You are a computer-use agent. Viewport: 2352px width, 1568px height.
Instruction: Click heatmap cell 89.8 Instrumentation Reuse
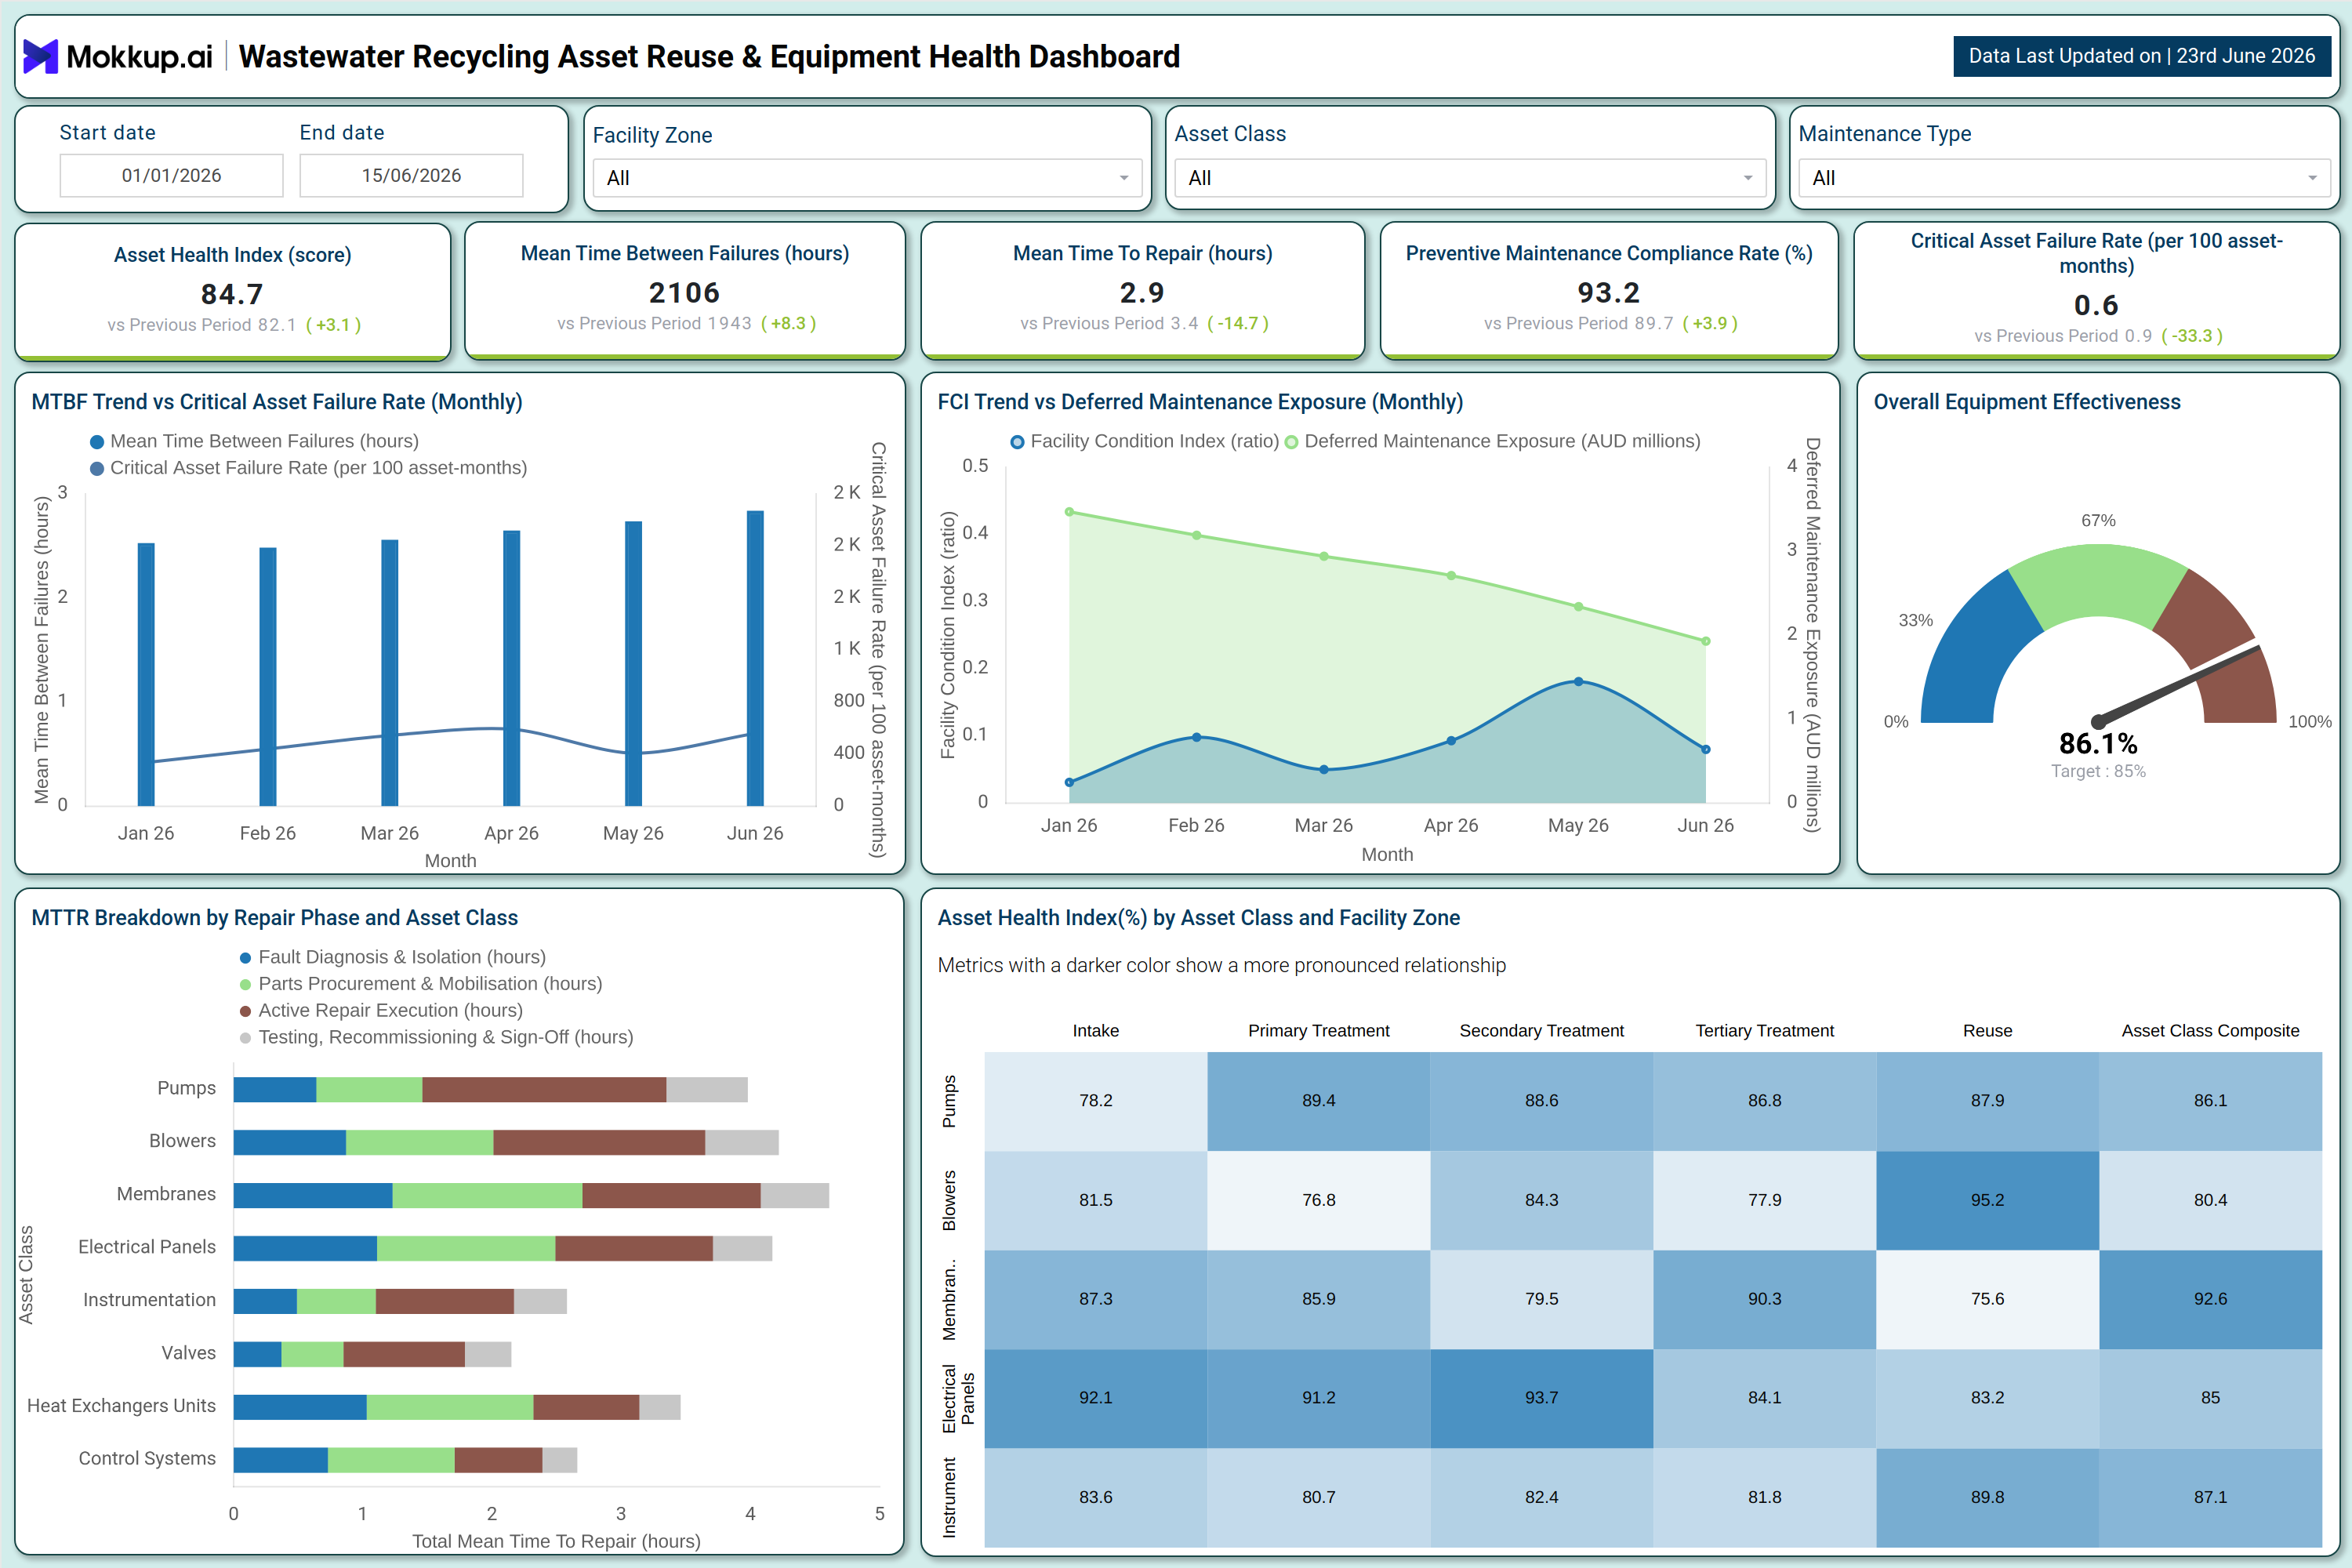[1988, 1497]
